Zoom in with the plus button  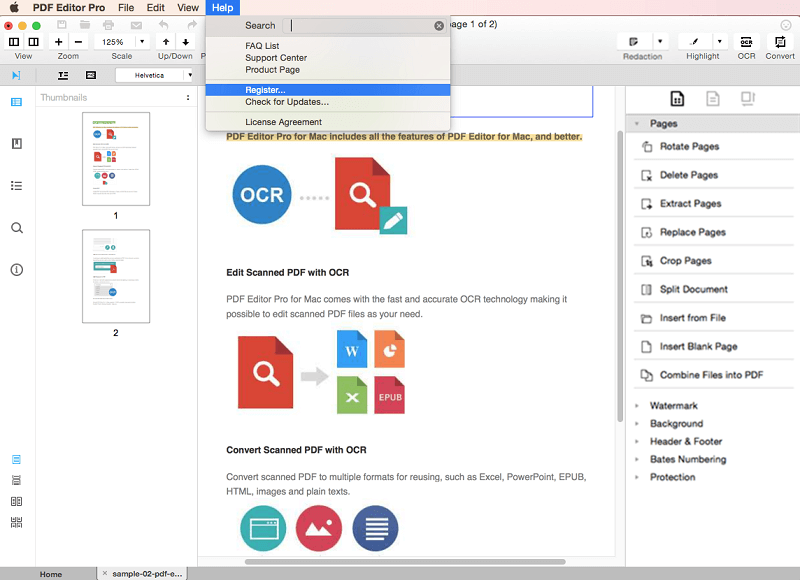point(59,42)
